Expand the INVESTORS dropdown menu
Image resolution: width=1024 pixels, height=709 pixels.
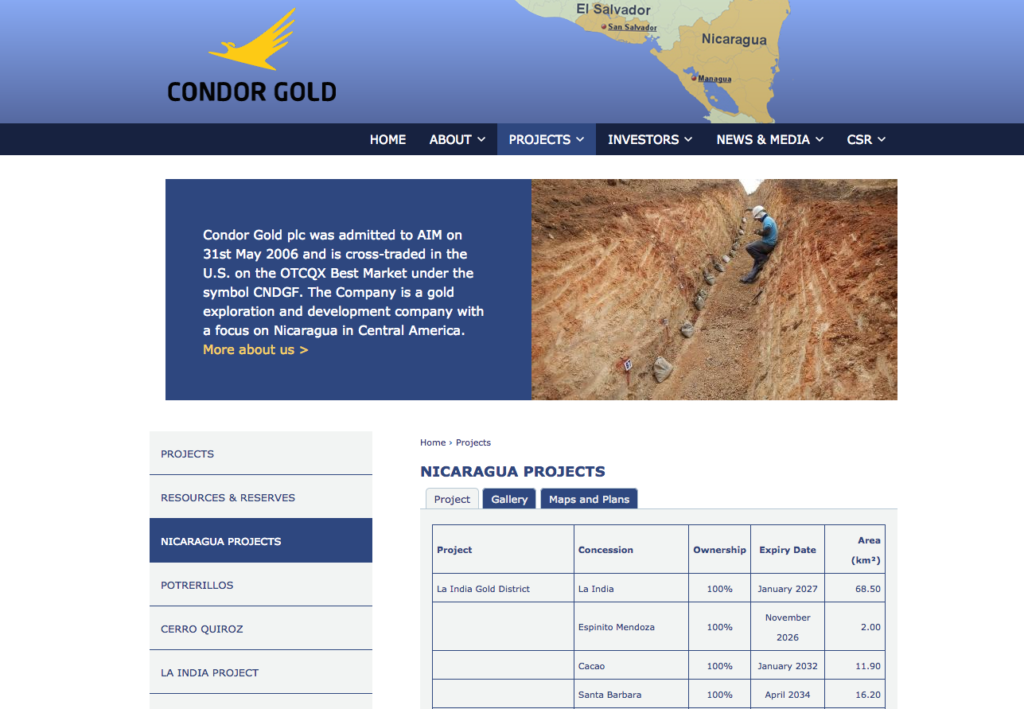click(650, 140)
